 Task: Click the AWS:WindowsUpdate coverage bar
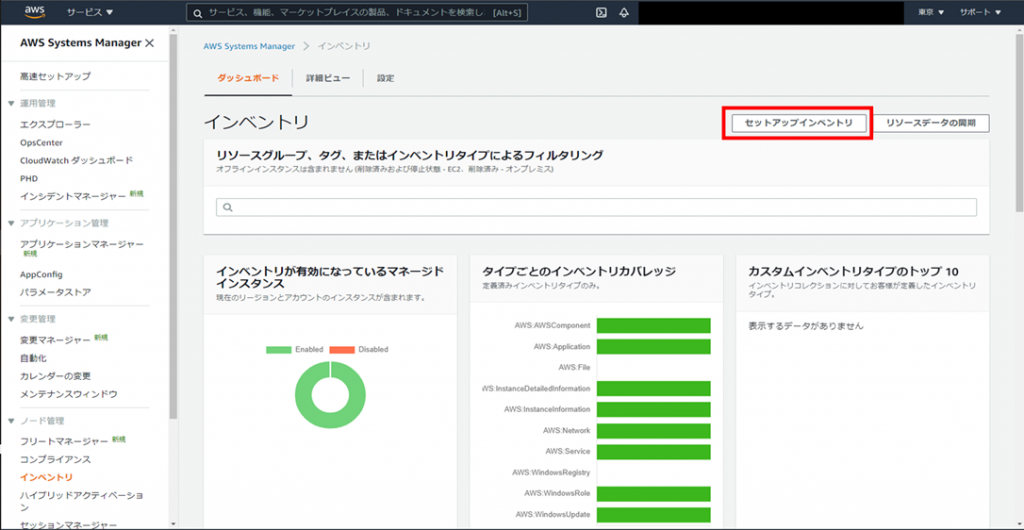[653, 514]
